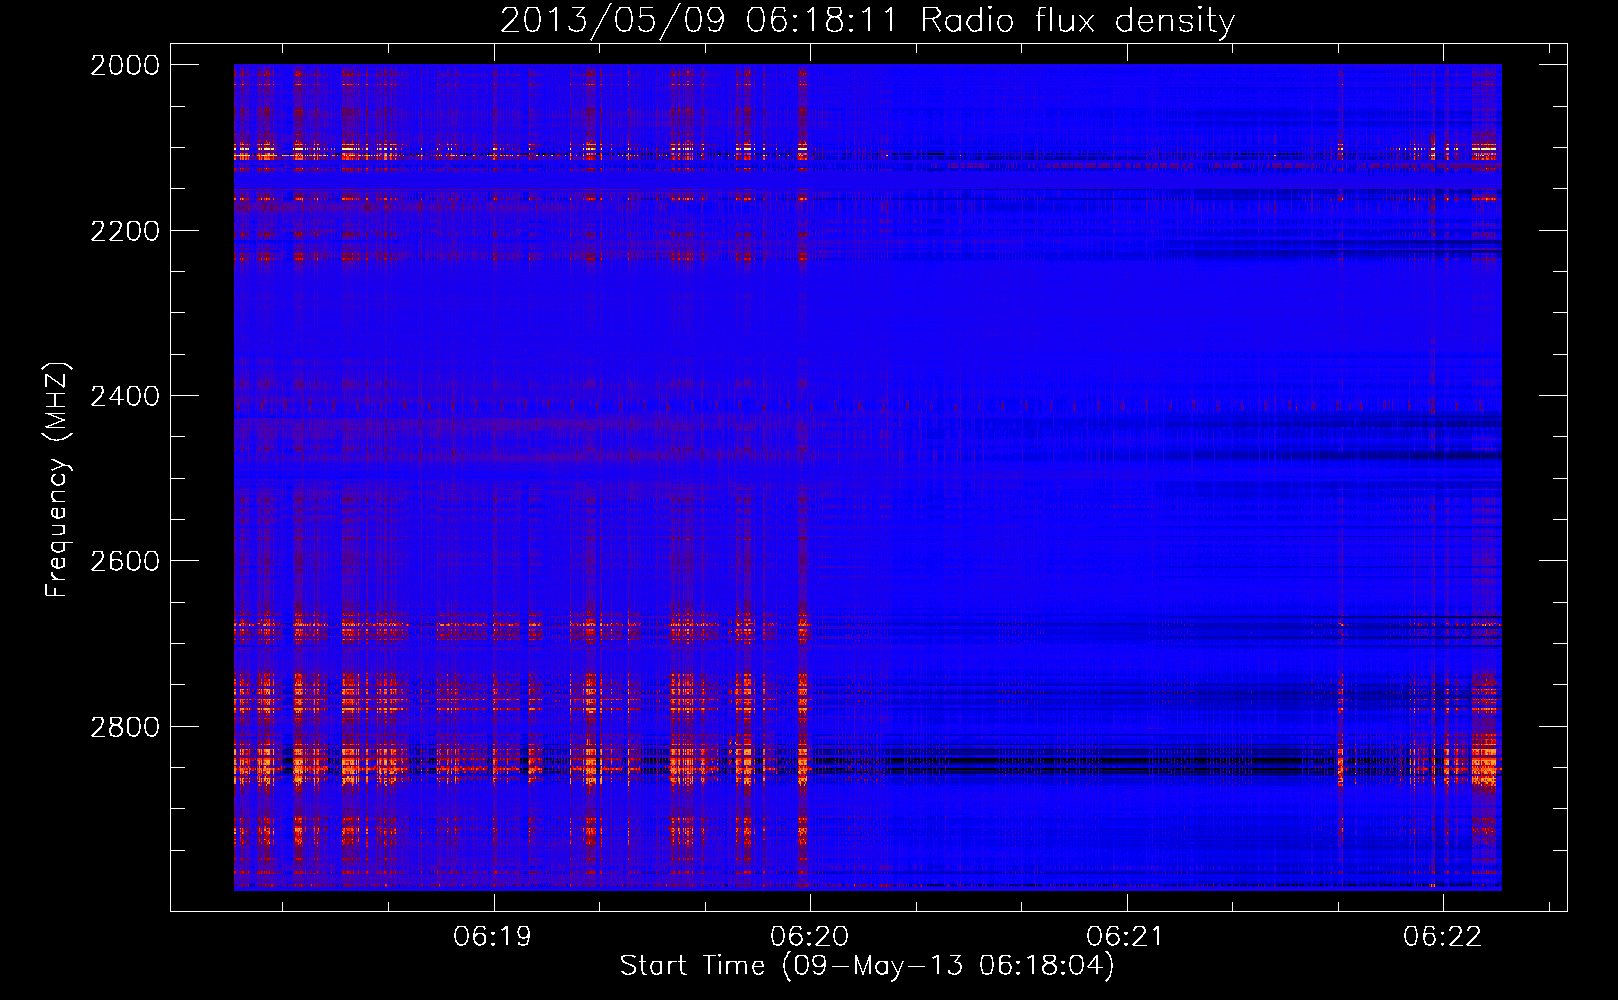
Task: Click the plot title "2013/05/09 06:18:11 Radio flux density"
Action: (867, 21)
